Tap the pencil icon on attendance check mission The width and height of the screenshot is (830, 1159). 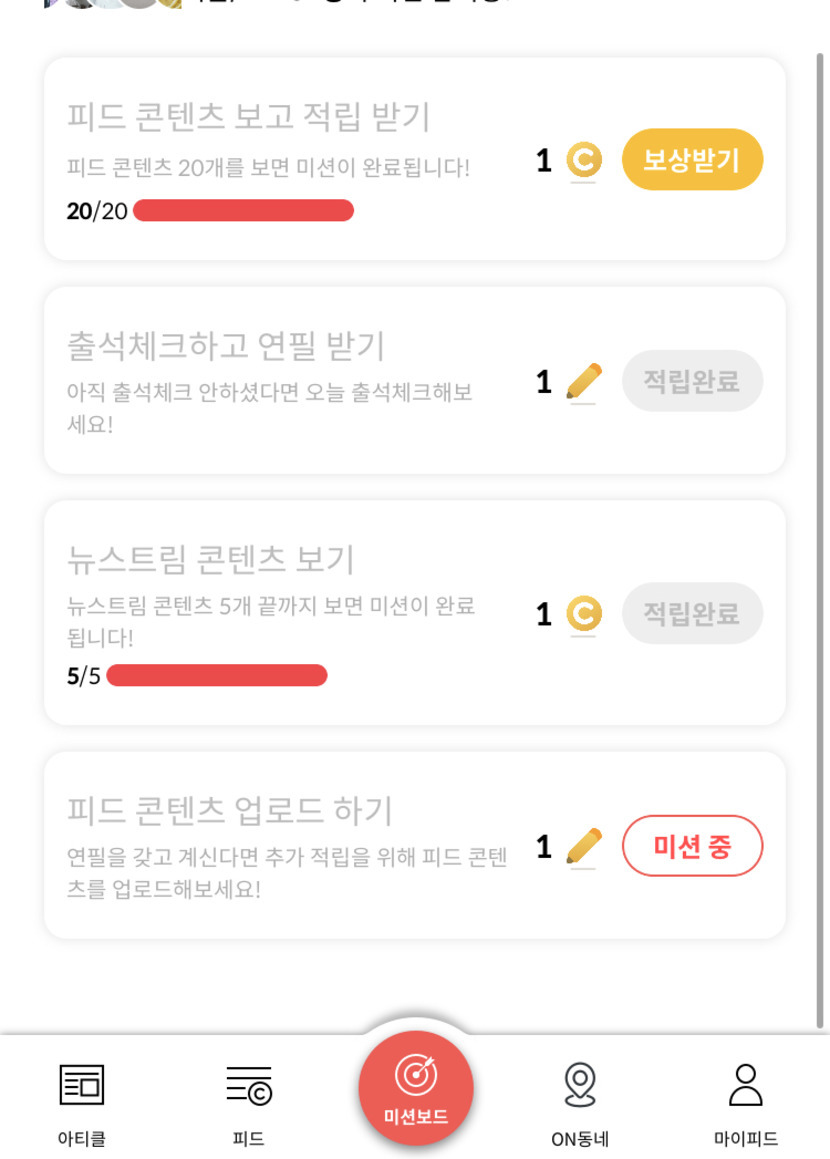[584, 382]
